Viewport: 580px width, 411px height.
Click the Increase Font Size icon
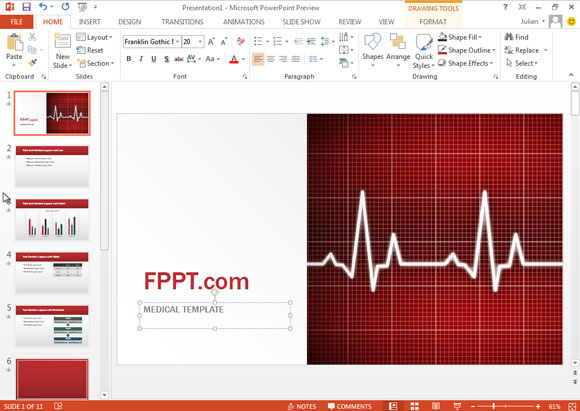(211, 42)
